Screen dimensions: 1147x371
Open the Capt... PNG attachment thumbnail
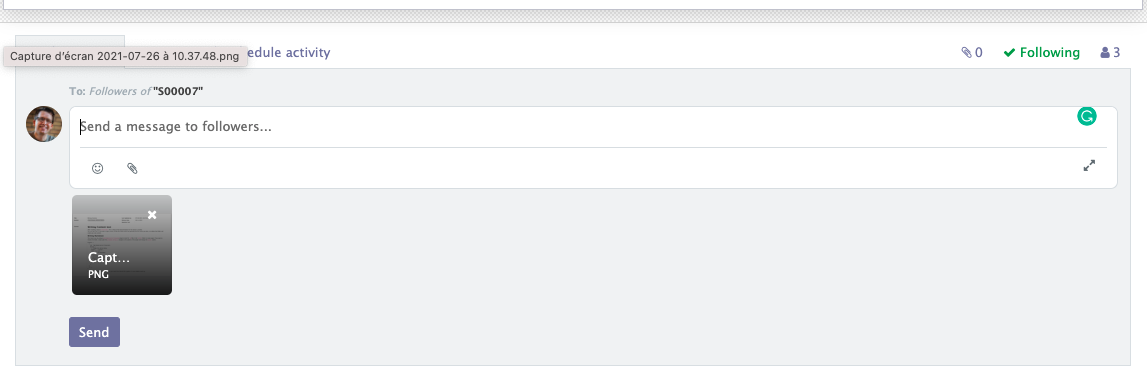(x=122, y=245)
